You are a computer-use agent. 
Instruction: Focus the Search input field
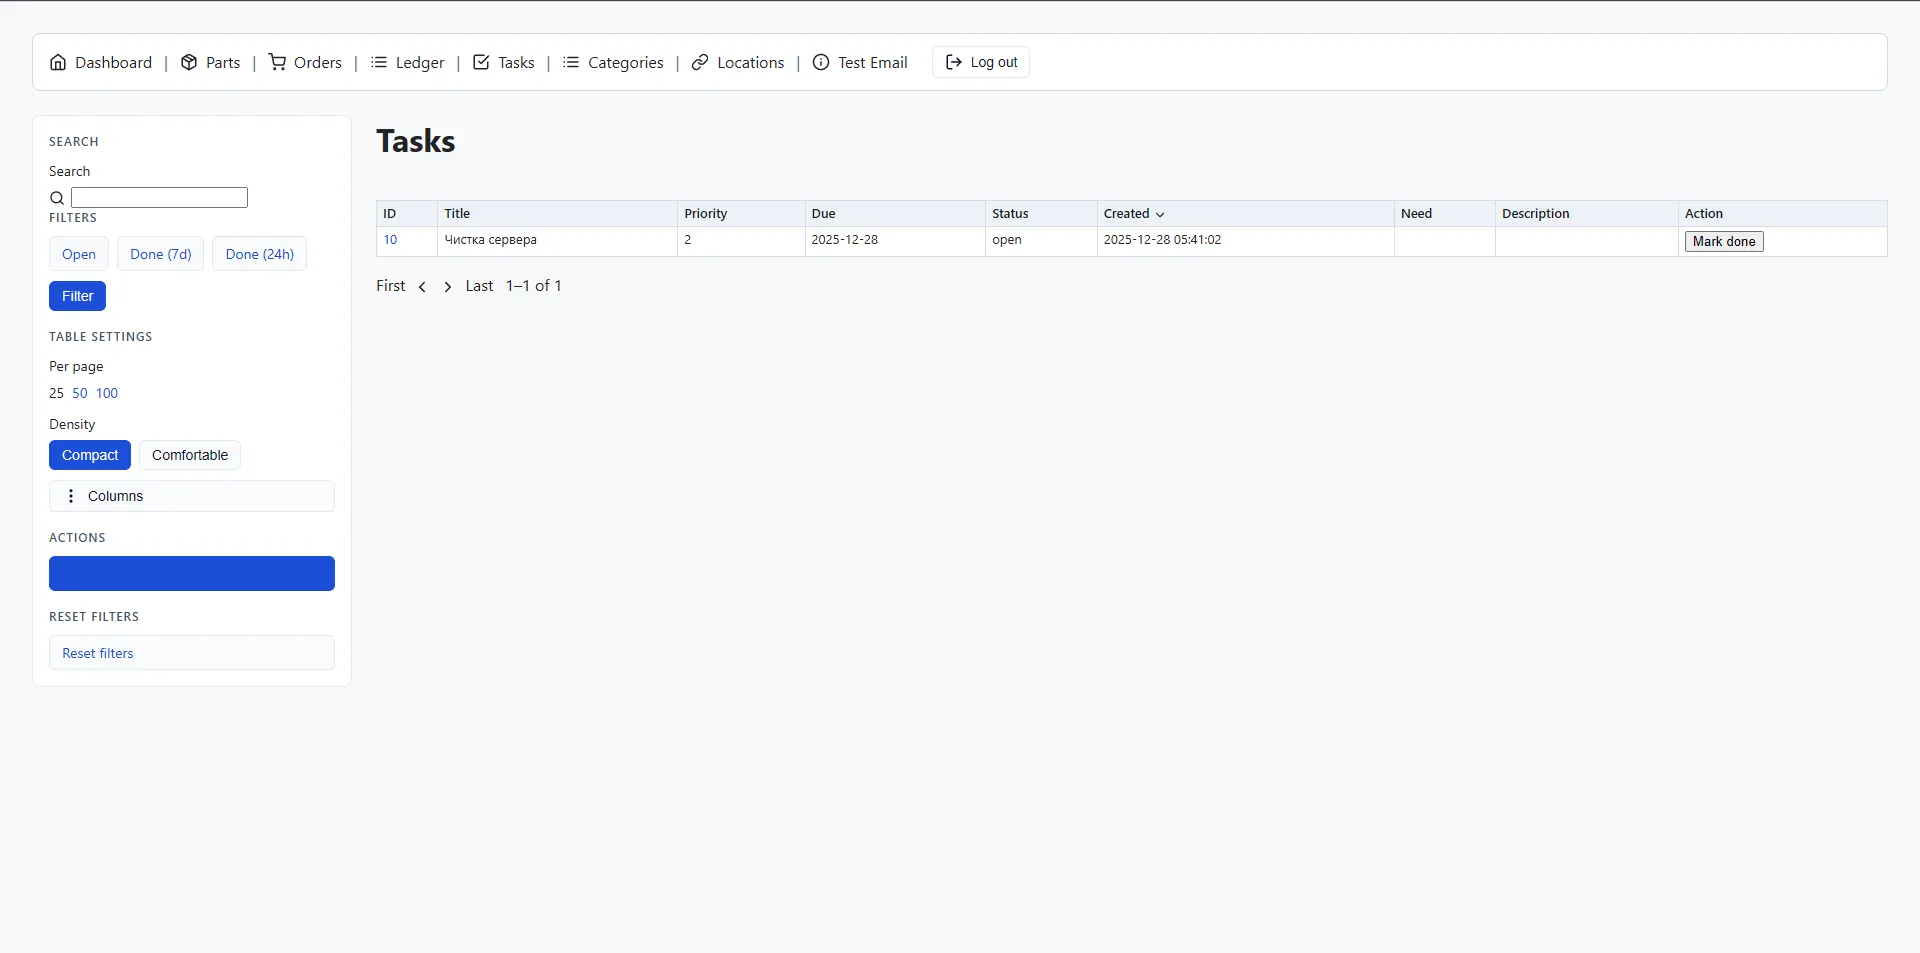159,198
